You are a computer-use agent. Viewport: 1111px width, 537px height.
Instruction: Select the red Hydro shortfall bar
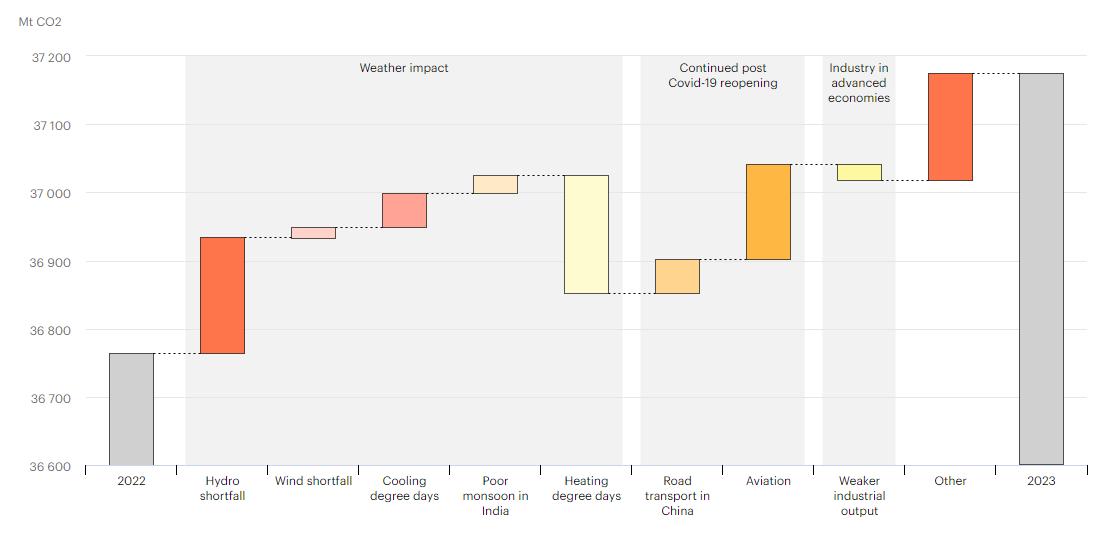(222, 295)
